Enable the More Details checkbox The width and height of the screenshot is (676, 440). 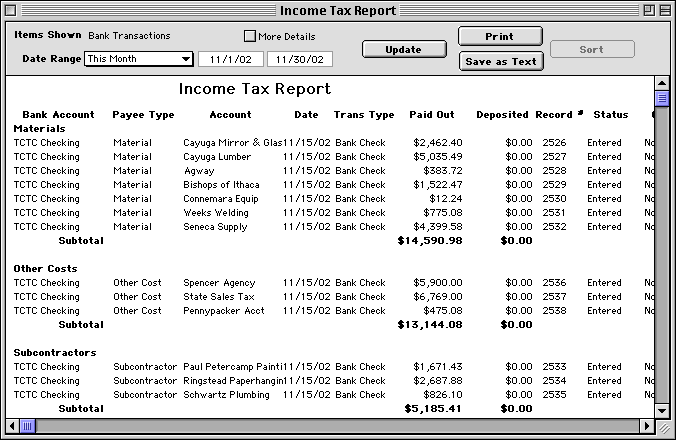click(250, 37)
